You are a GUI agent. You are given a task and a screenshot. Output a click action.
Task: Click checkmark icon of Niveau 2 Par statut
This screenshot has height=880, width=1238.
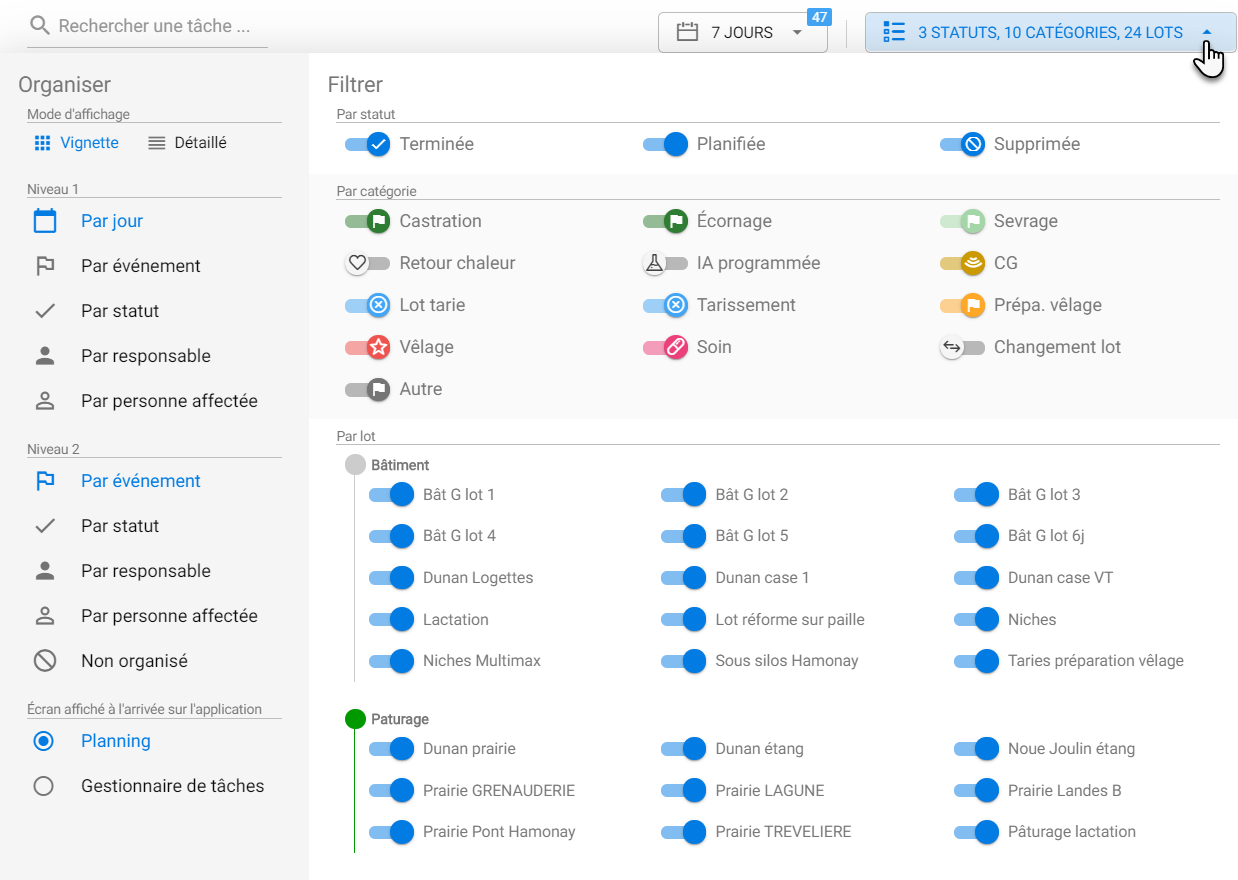(x=45, y=526)
